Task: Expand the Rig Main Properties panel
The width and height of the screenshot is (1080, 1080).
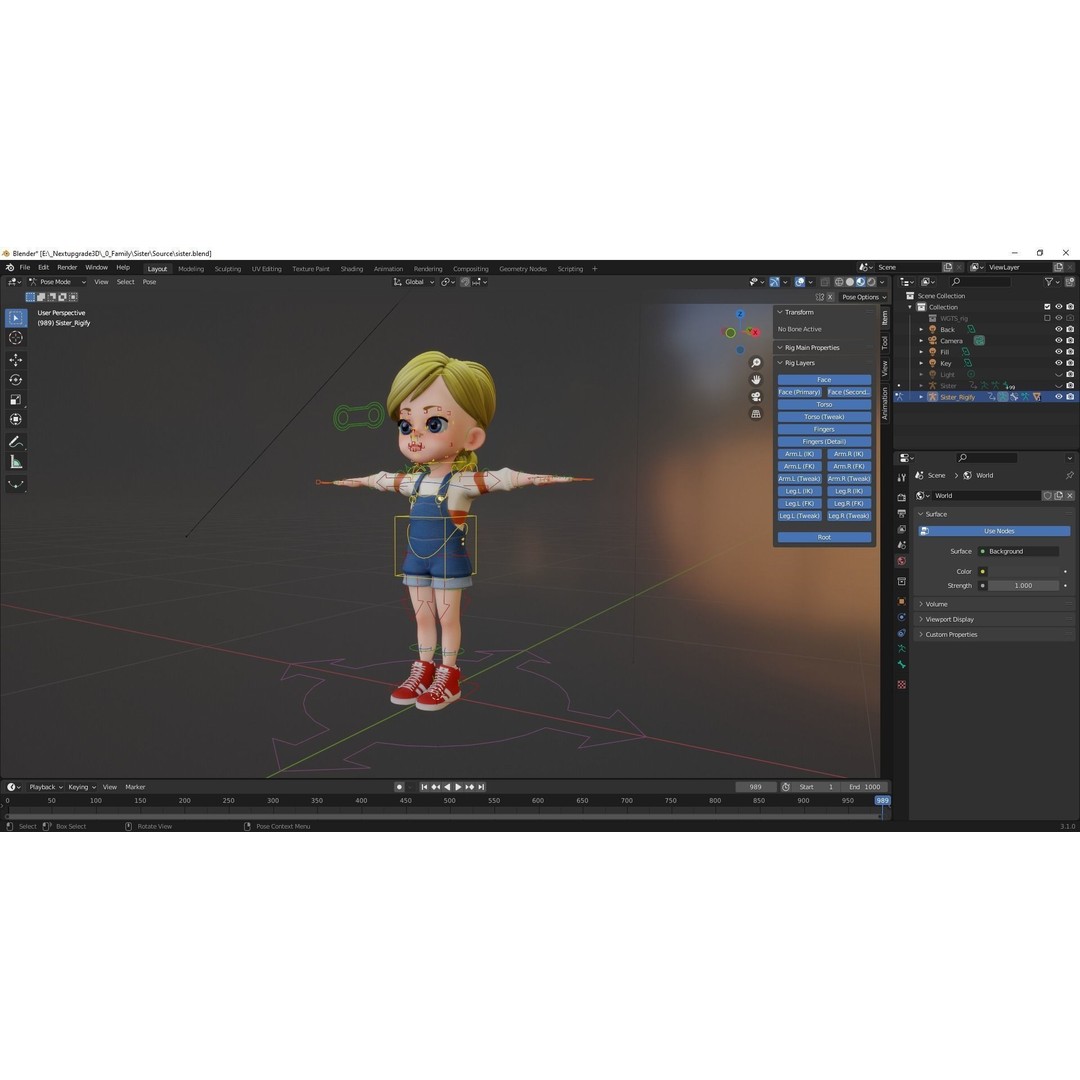Action: click(x=824, y=348)
